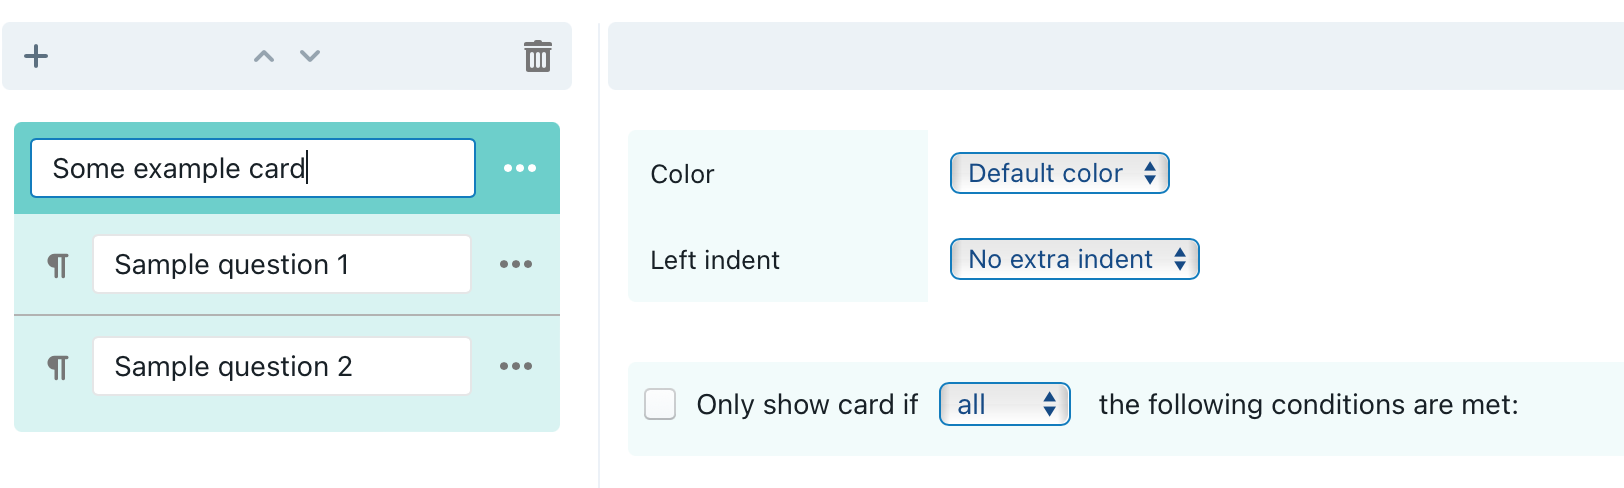Click the Color setting label
The image size is (1624, 488).
point(682,174)
